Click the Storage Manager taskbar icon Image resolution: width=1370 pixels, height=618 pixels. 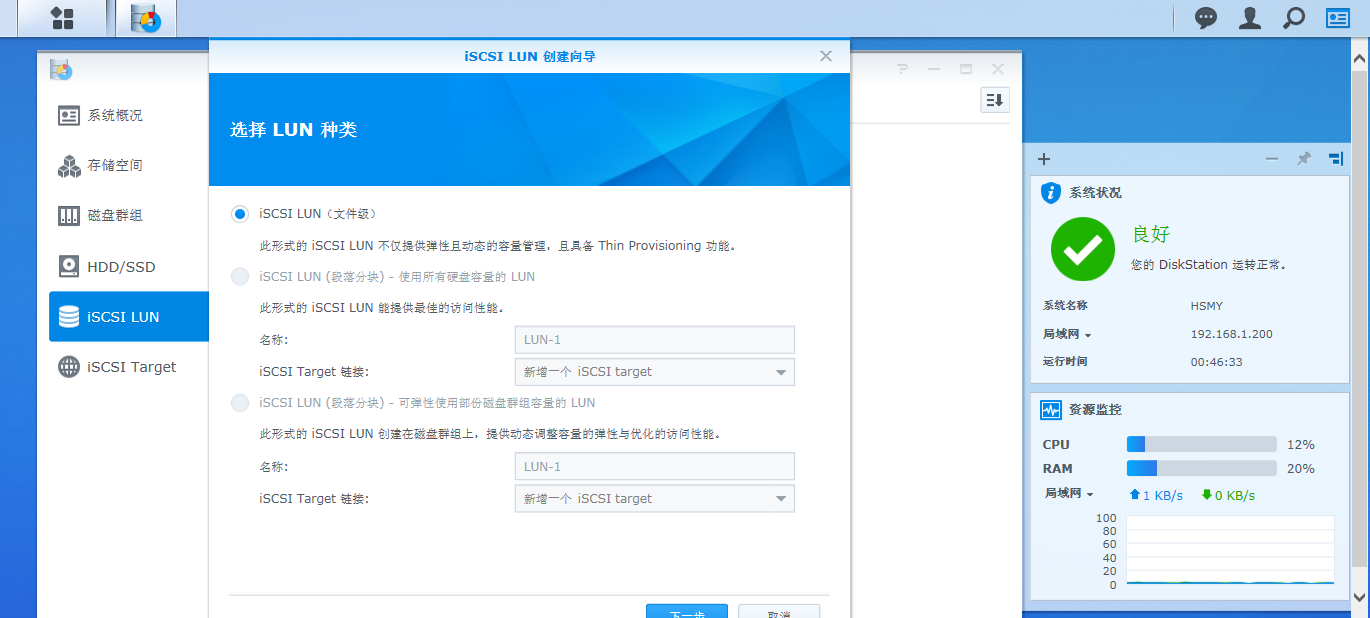tap(146, 18)
